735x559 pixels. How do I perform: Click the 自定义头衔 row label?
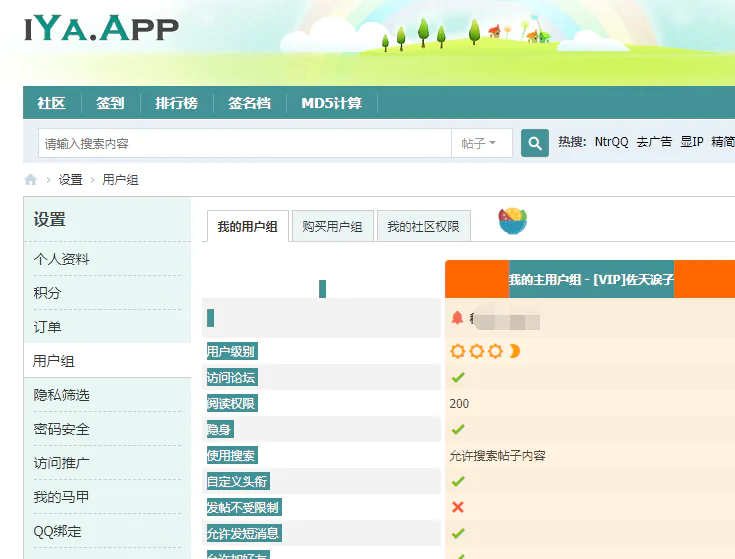click(x=238, y=481)
